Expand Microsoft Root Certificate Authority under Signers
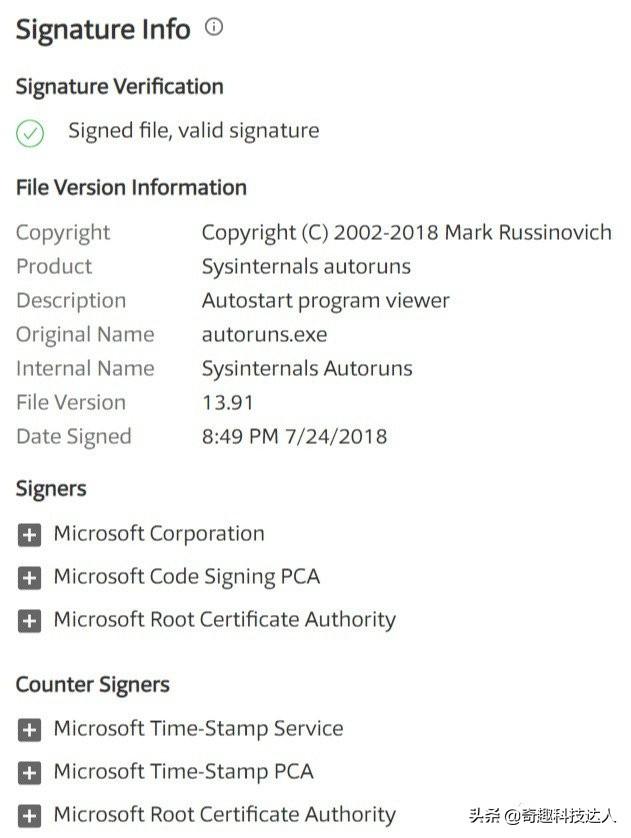Screen dimensions: 631x838 point(29,621)
